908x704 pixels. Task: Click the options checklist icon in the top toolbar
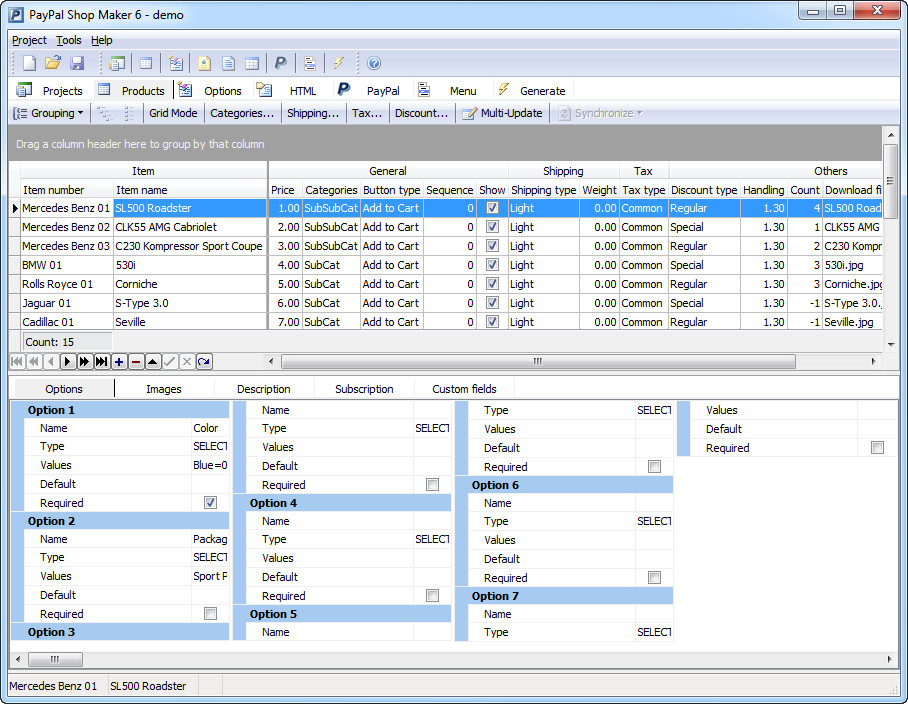[x=175, y=63]
